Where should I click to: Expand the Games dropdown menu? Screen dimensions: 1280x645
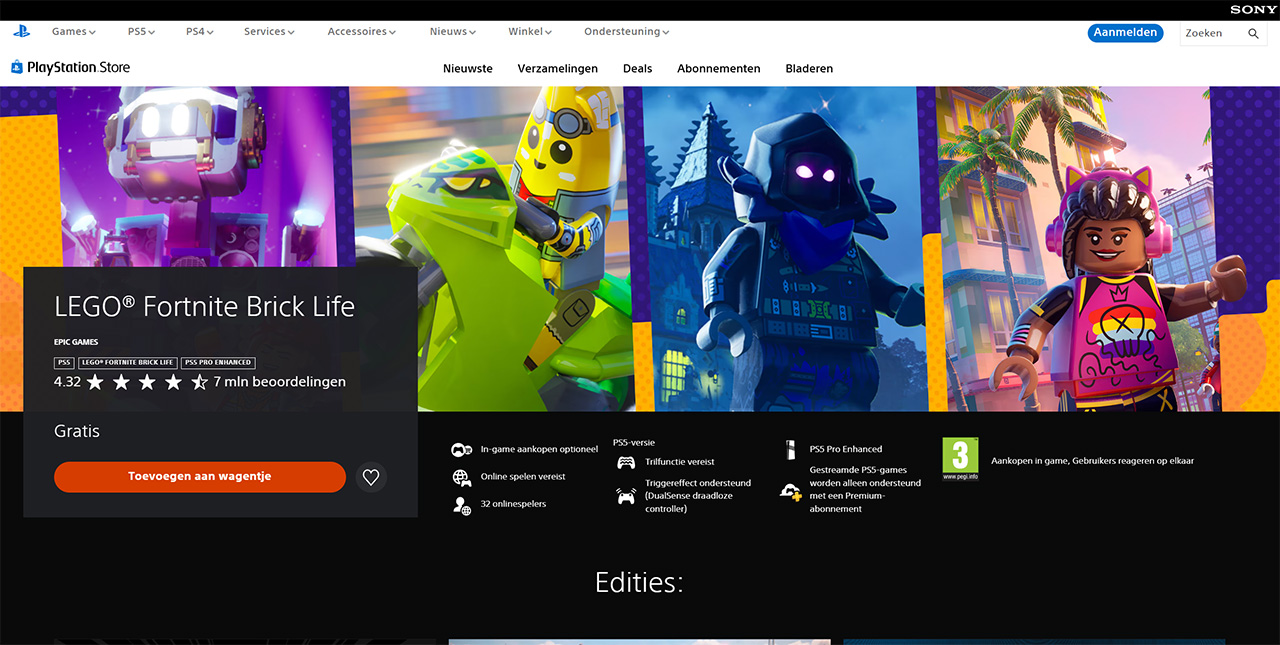[73, 32]
